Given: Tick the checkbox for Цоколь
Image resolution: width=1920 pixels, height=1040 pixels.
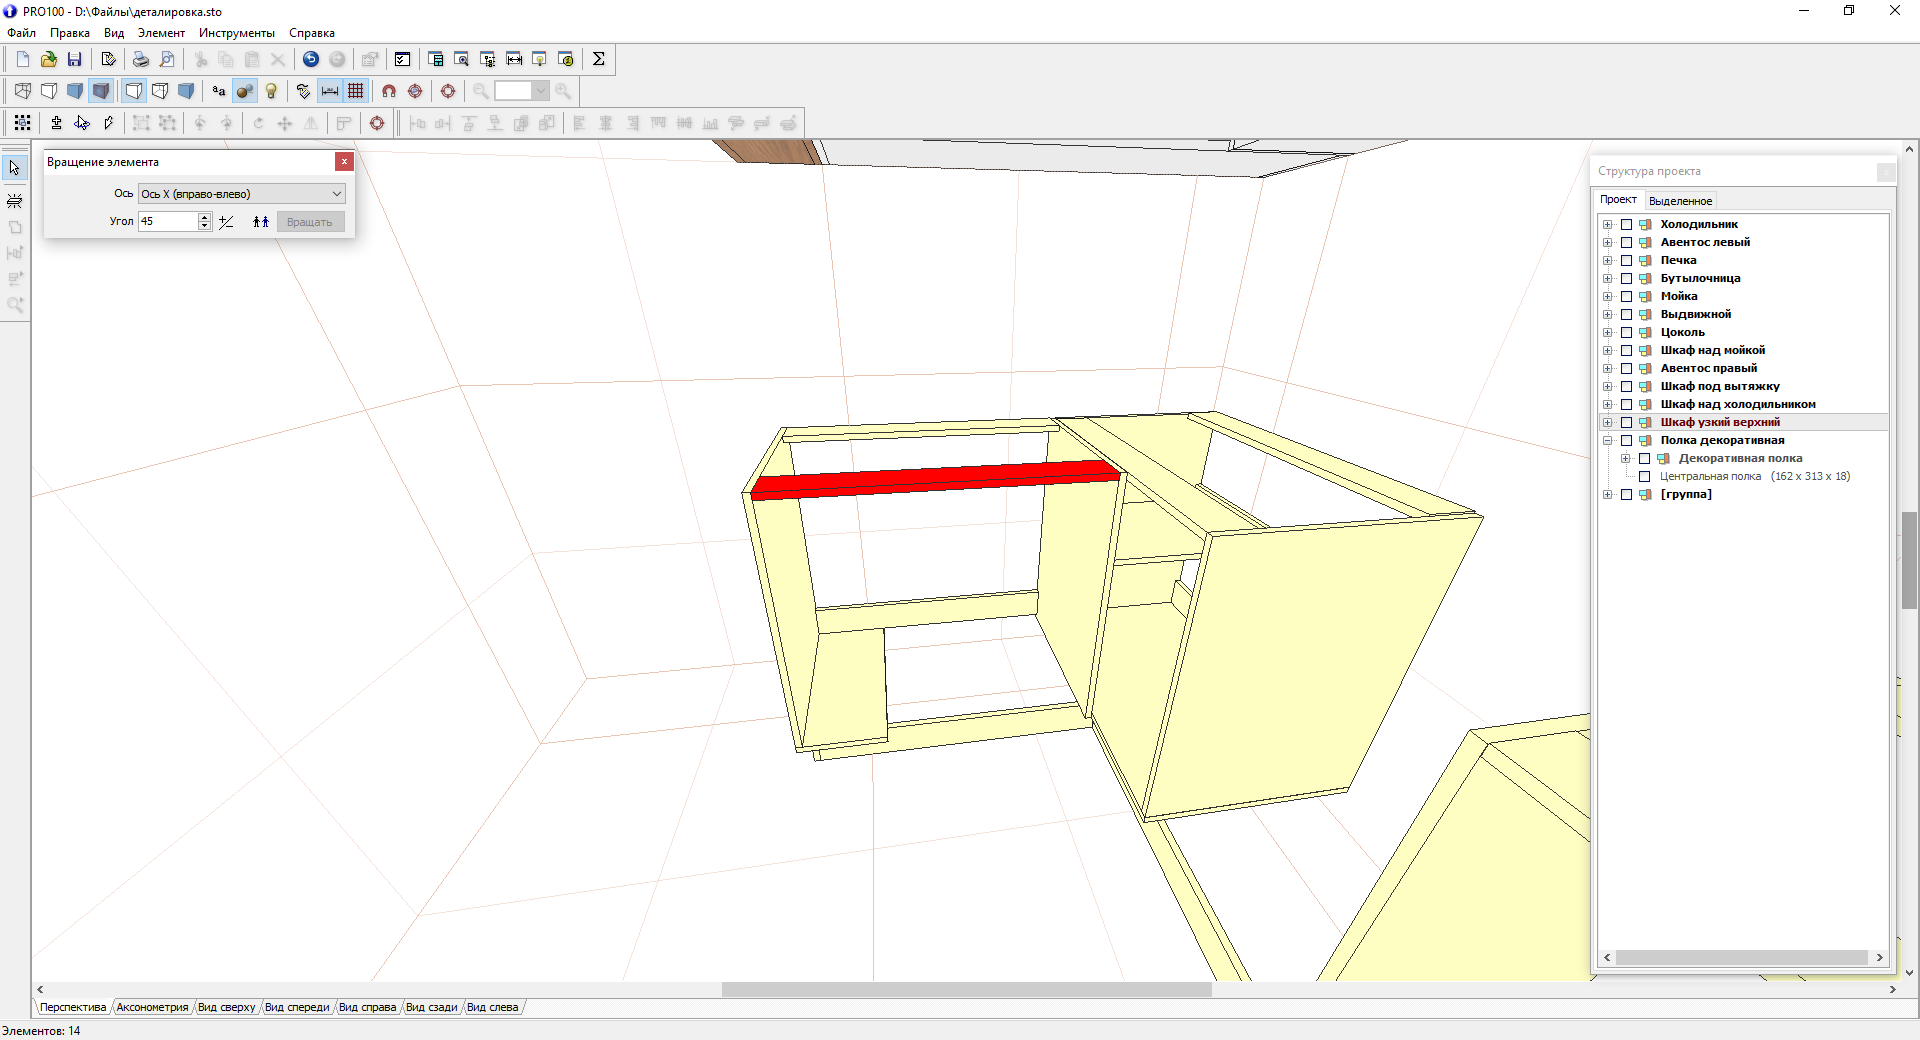Looking at the screenshot, I should pos(1627,333).
